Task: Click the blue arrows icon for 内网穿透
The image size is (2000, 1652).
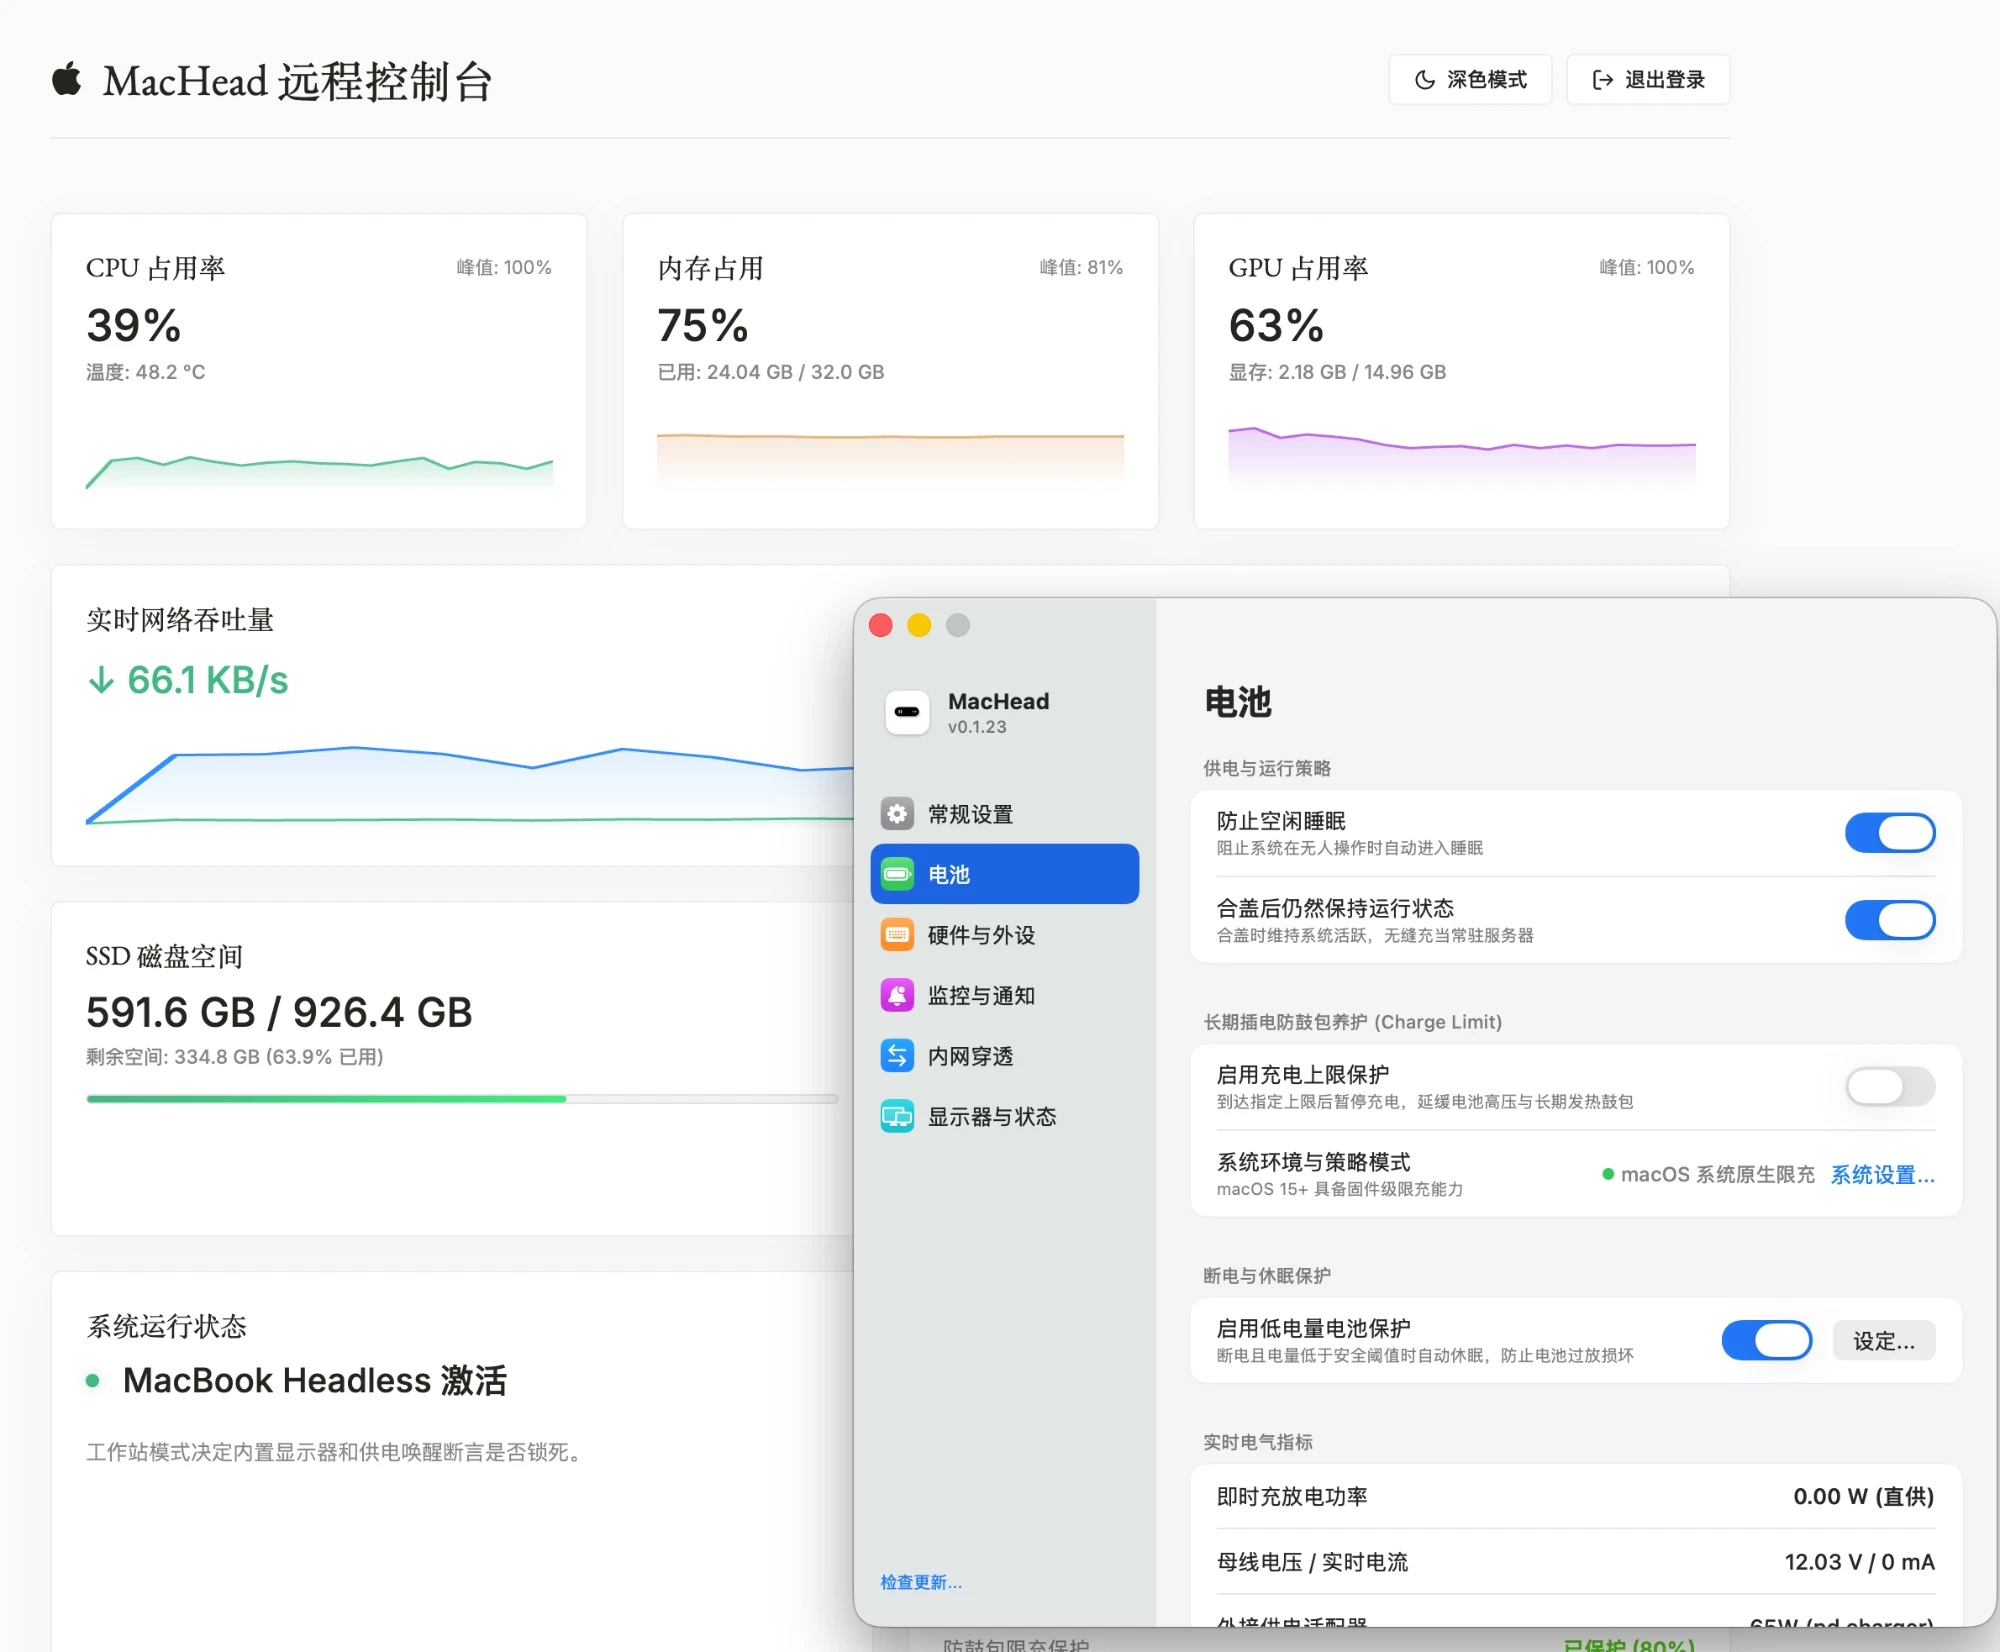Action: coord(897,1056)
